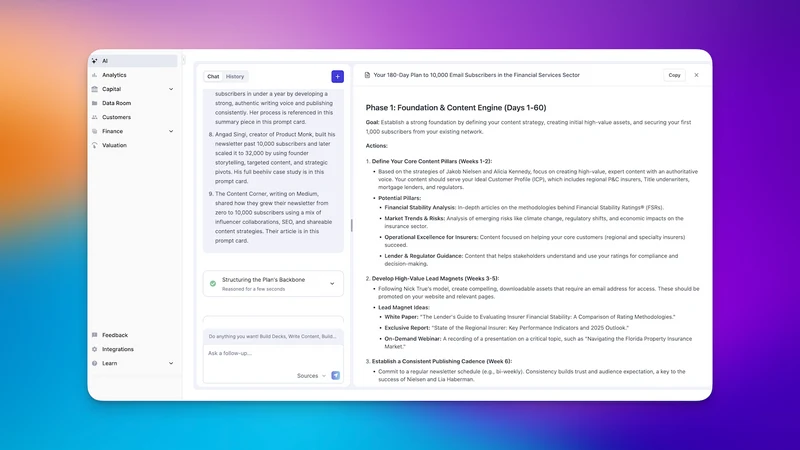Send the message with arrow button
800x450 pixels.
point(336,376)
